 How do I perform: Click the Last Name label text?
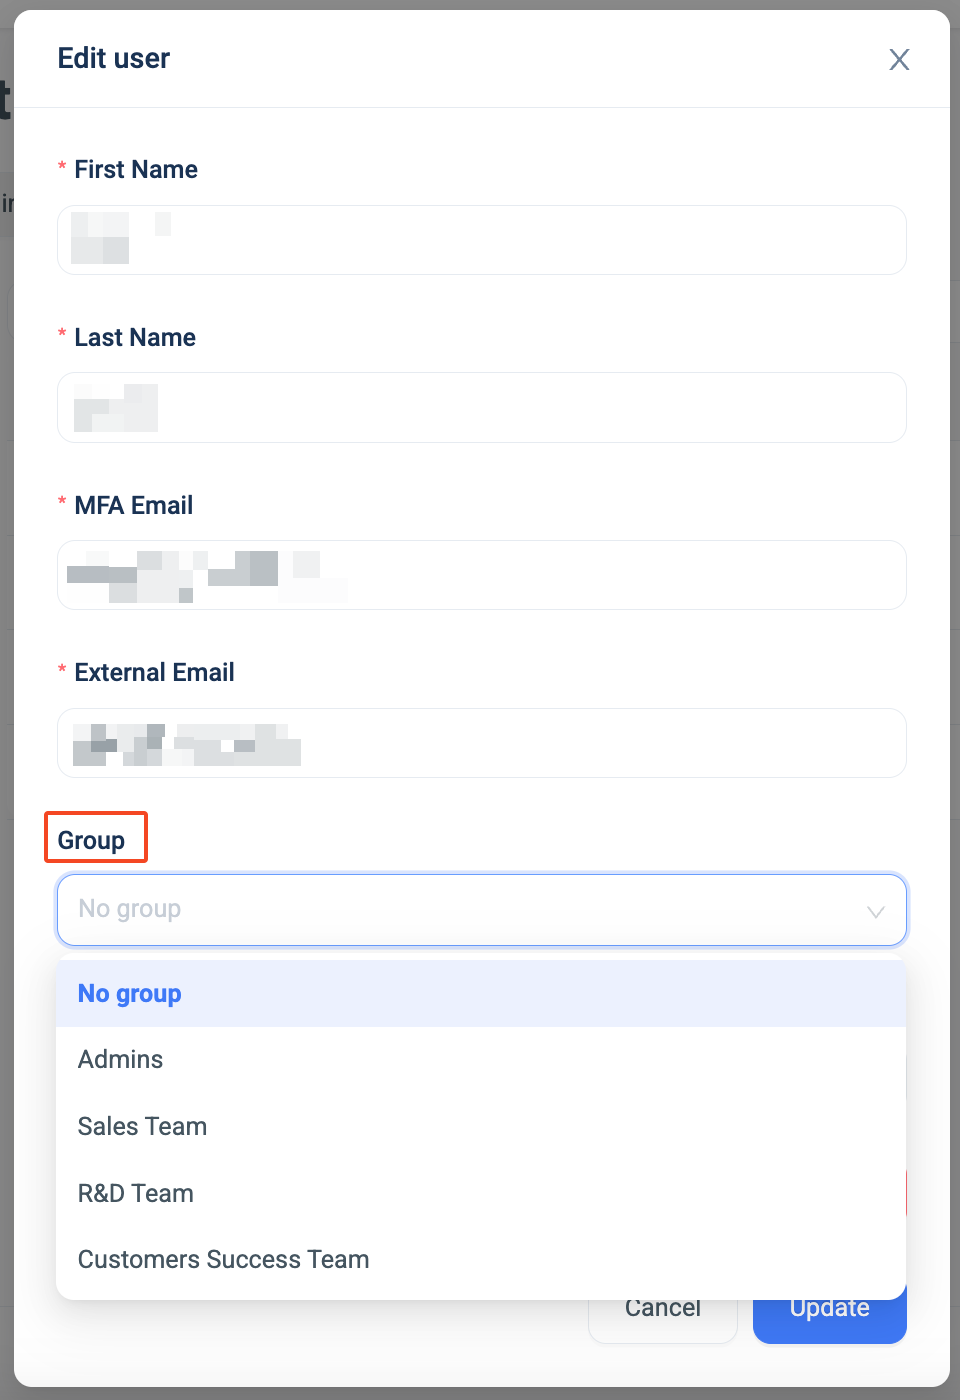point(135,337)
